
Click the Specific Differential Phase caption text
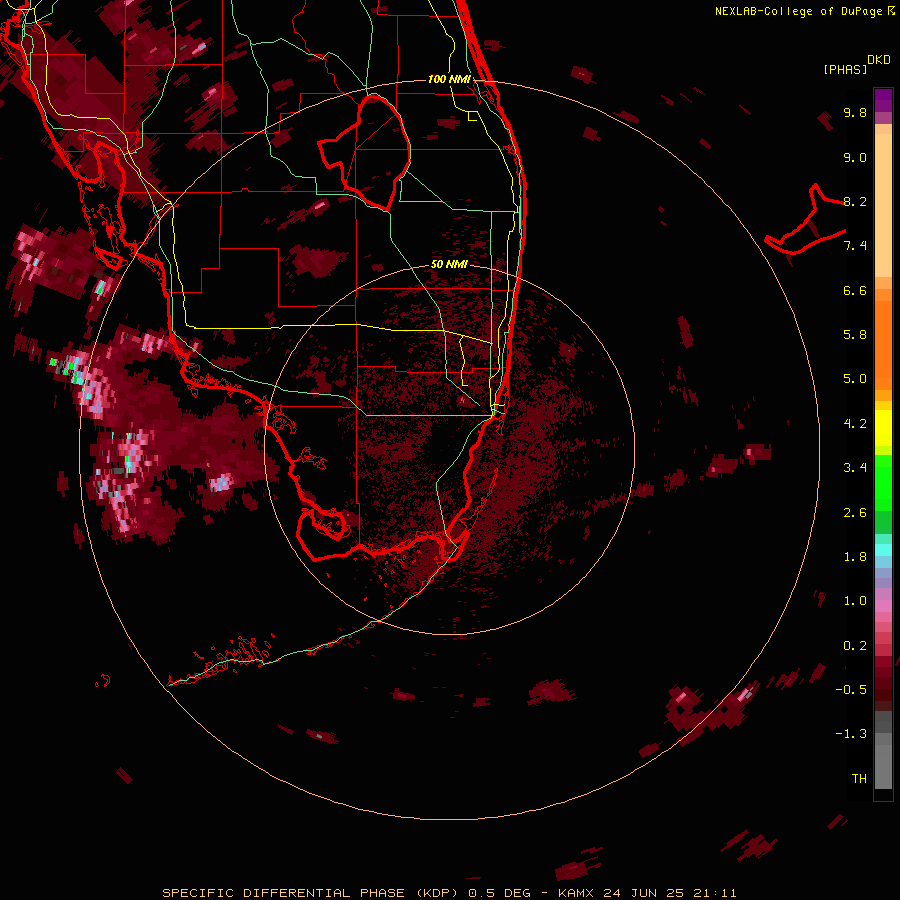click(x=449, y=893)
